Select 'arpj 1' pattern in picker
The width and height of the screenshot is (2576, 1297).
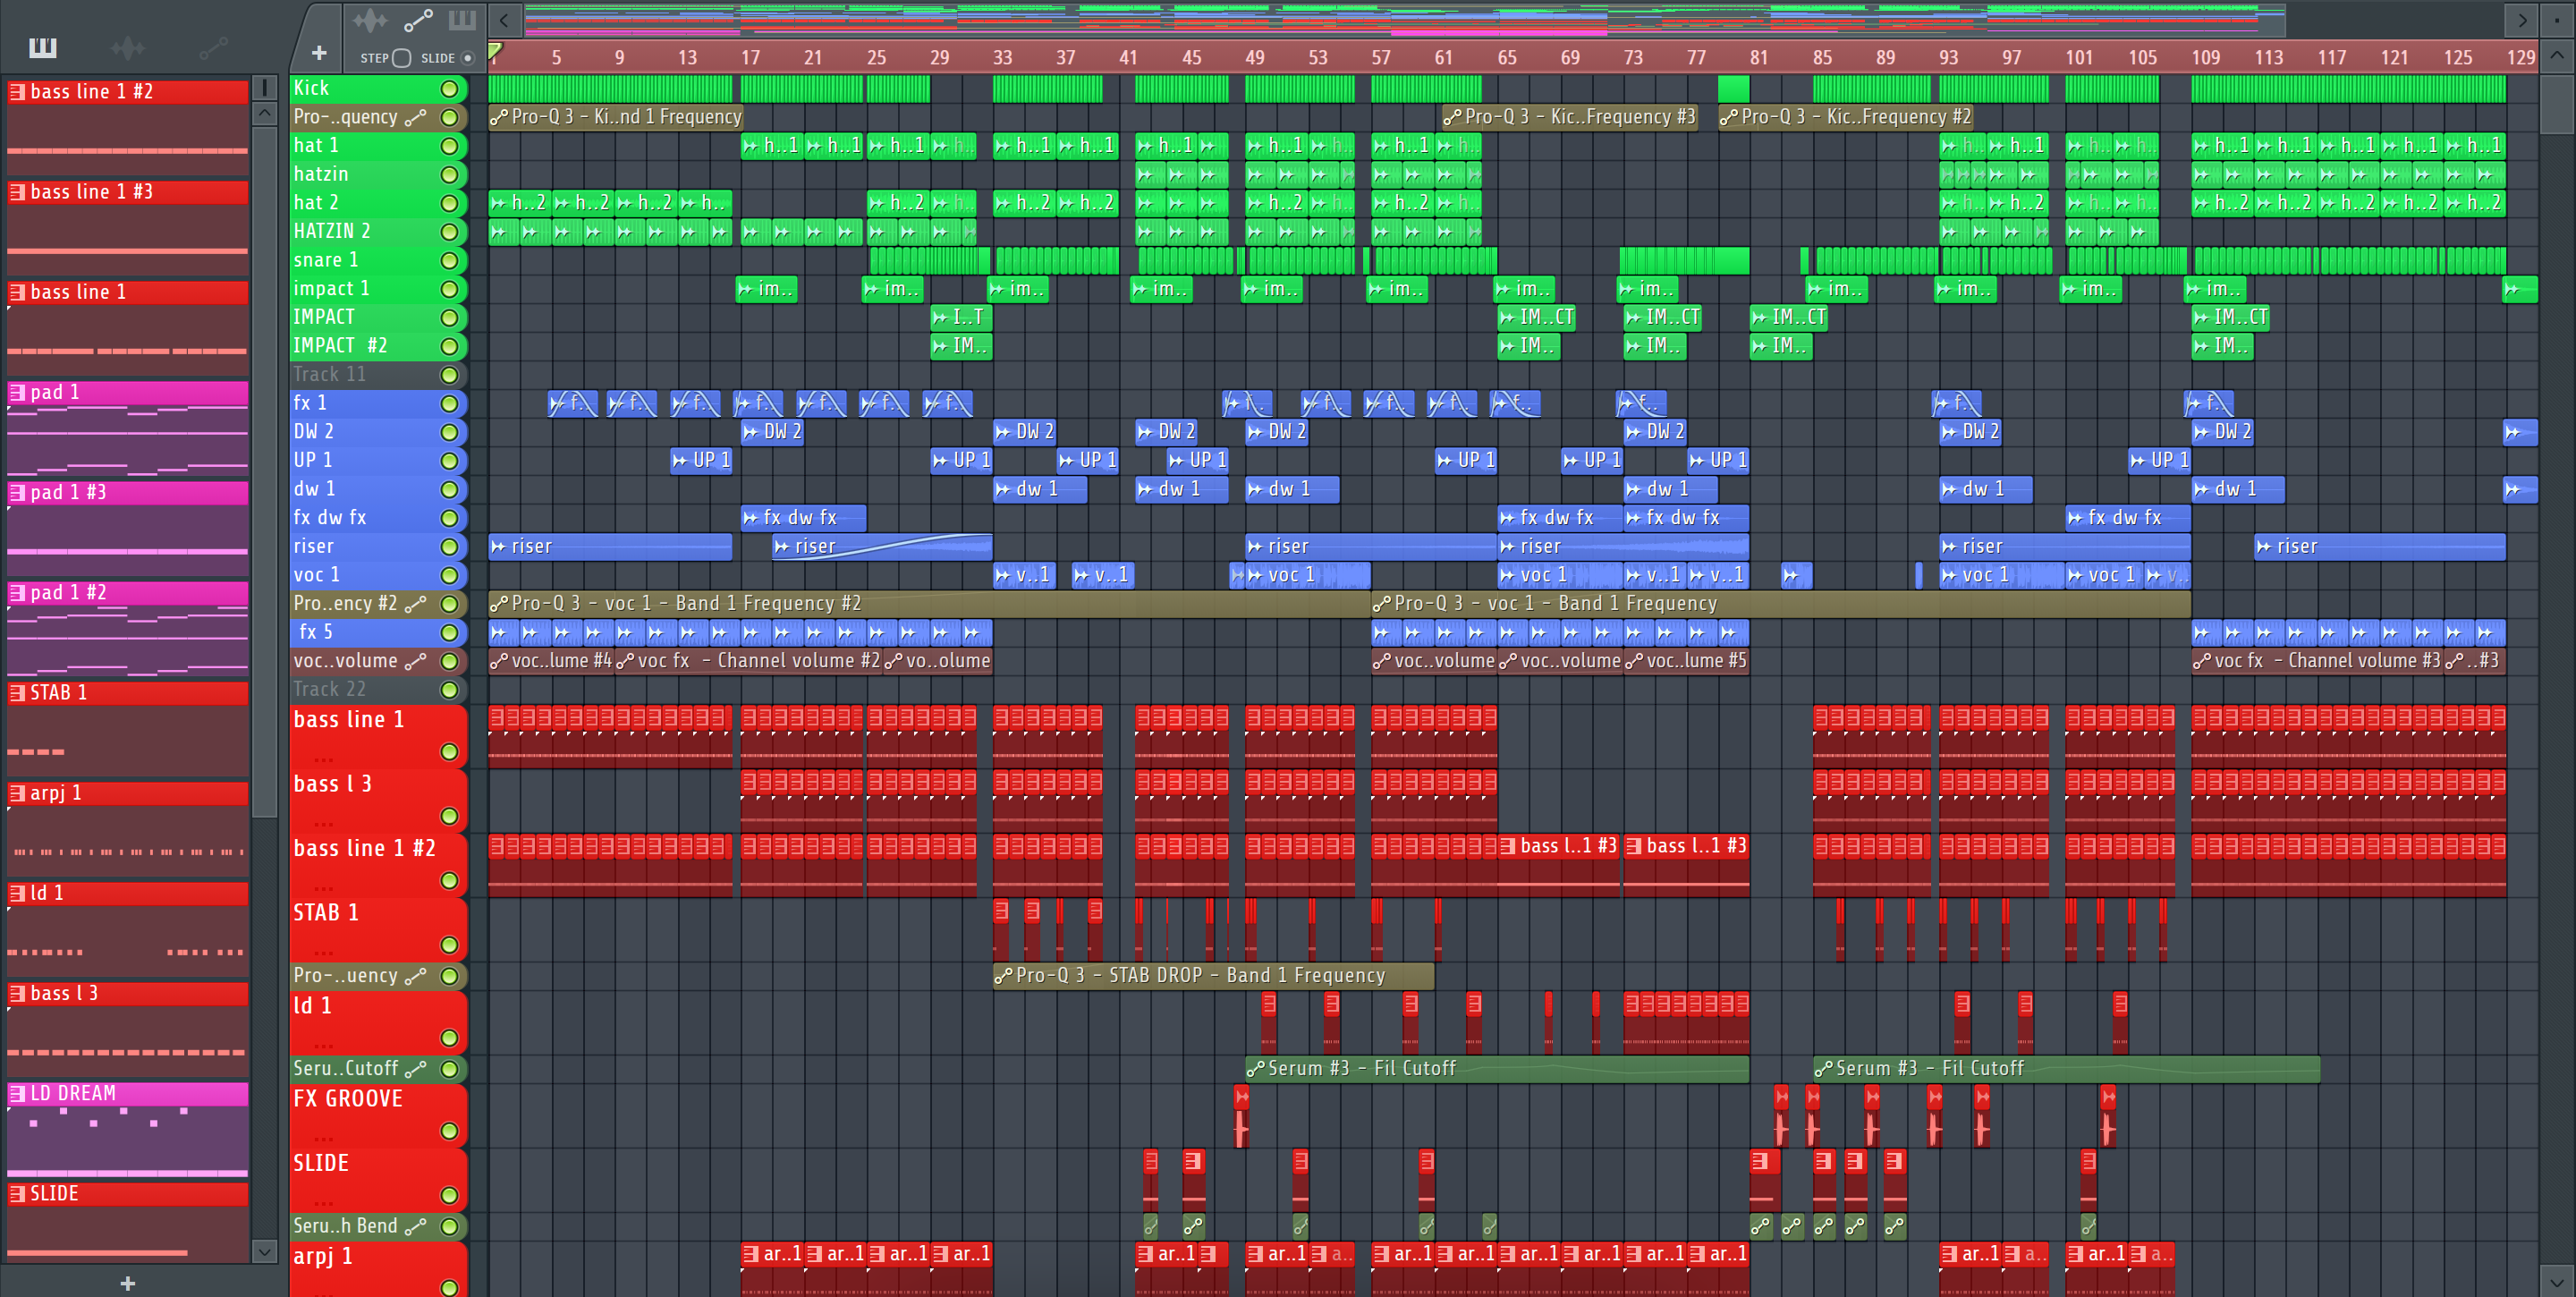(127, 793)
